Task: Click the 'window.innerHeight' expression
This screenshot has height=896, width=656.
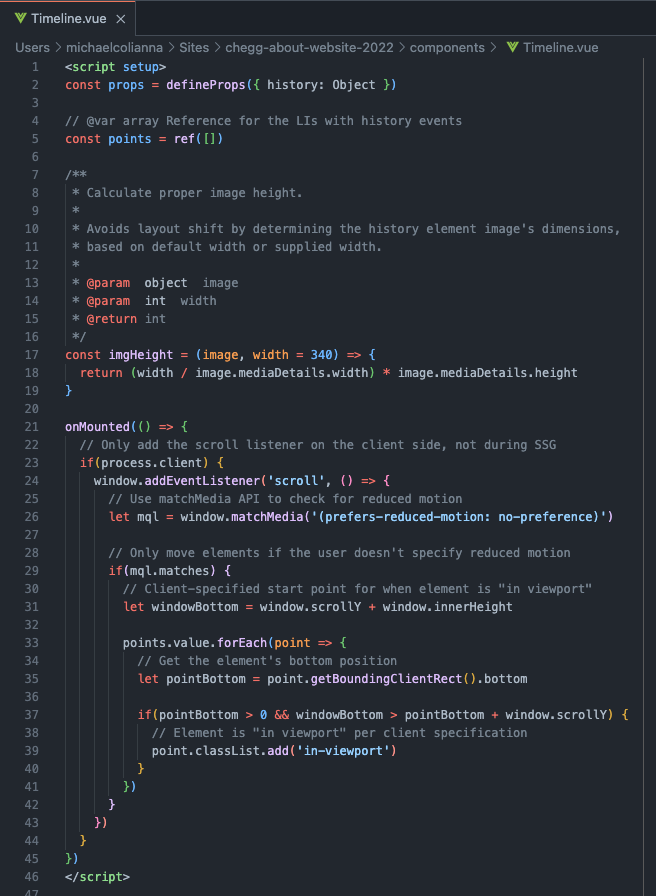Action: pos(447,607)
